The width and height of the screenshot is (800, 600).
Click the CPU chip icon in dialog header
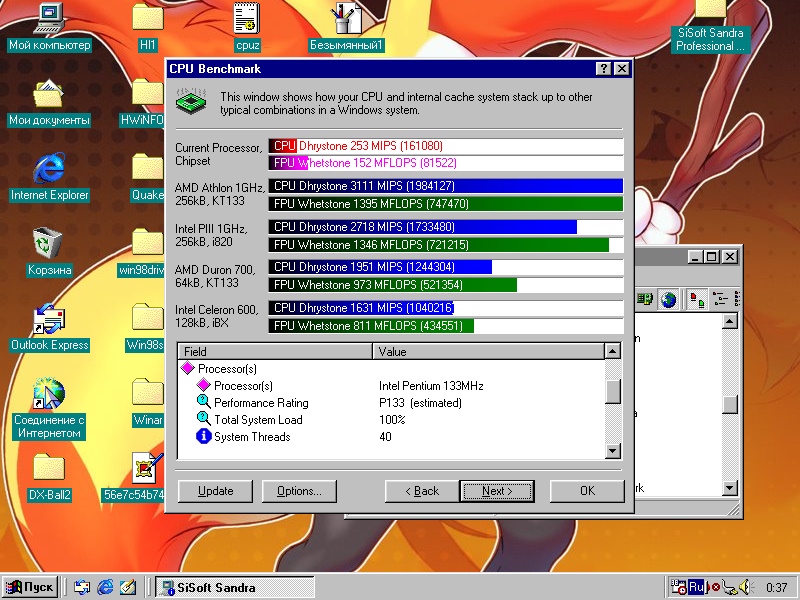point(191,101)
